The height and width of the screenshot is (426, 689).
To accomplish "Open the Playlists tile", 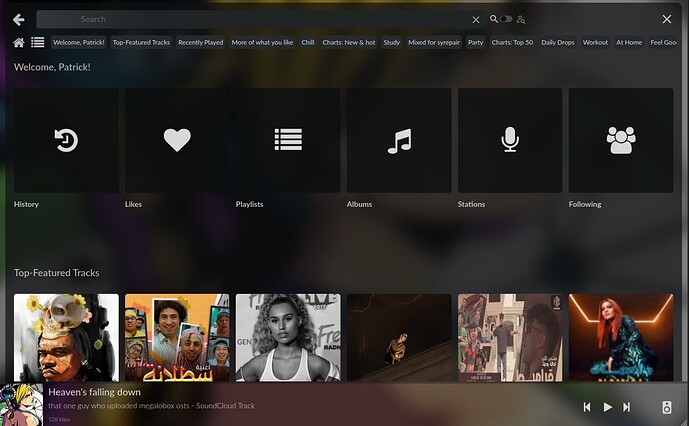I will (x=288, y=140).
